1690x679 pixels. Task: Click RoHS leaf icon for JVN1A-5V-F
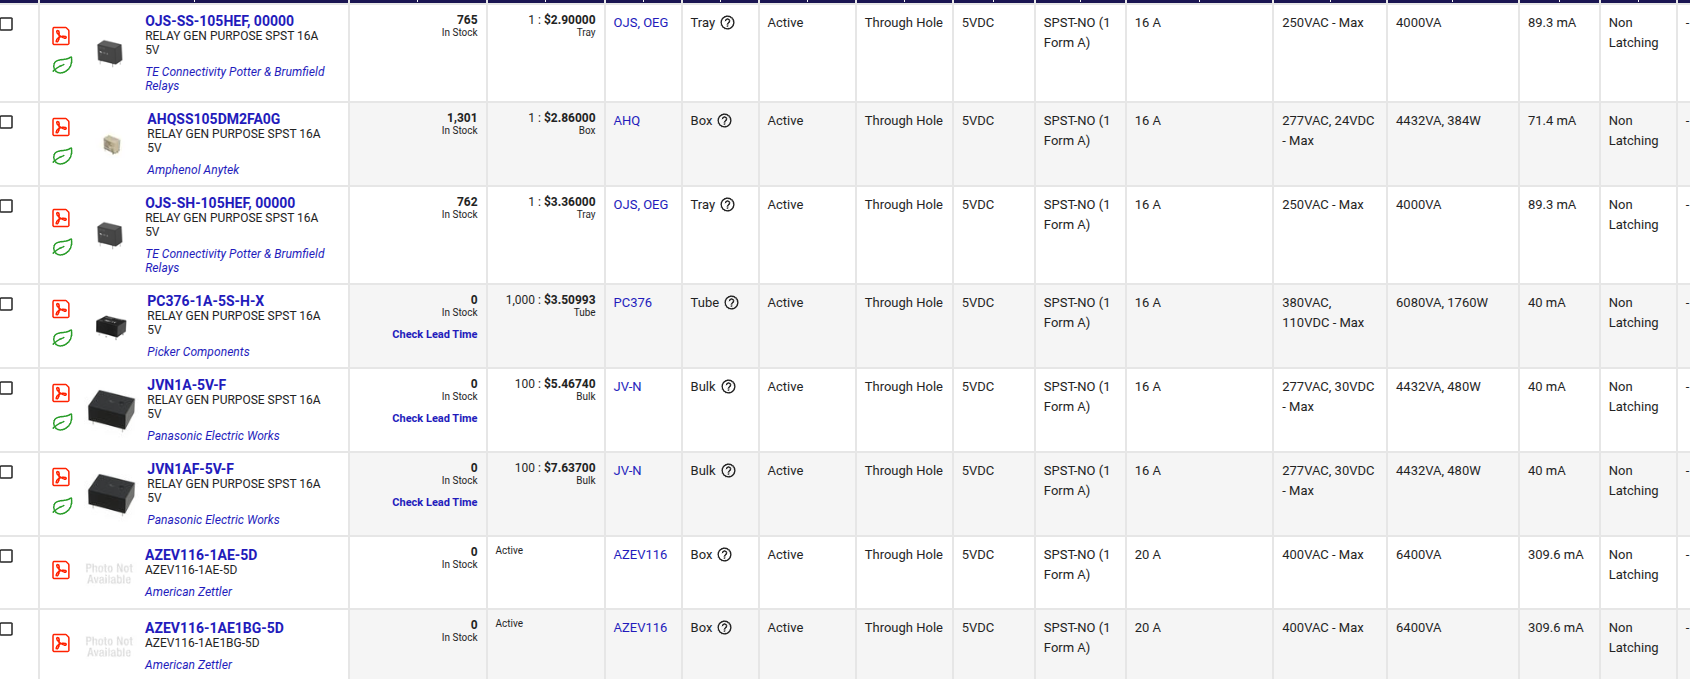tap(62, 422)
